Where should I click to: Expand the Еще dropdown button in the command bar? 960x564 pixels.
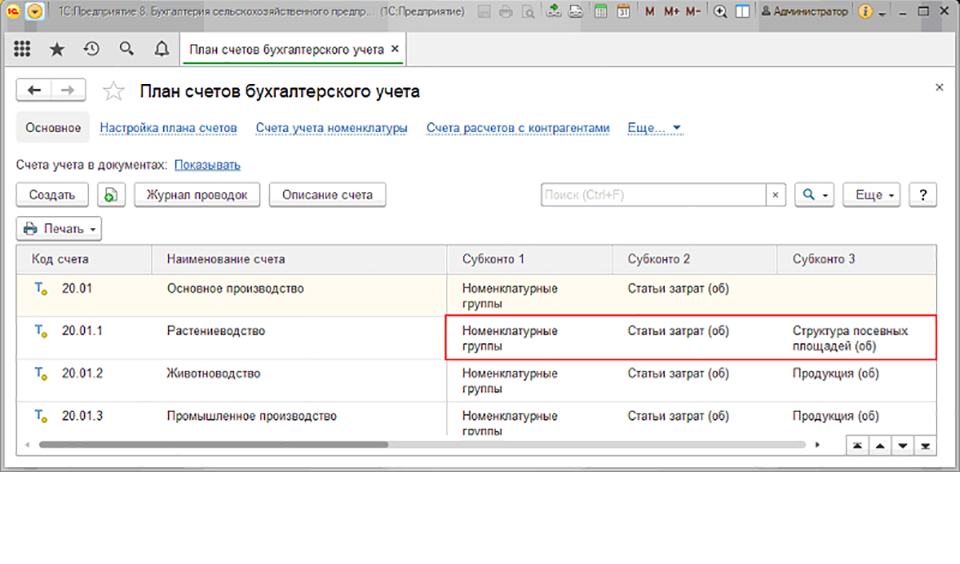(x=872, y=195)
